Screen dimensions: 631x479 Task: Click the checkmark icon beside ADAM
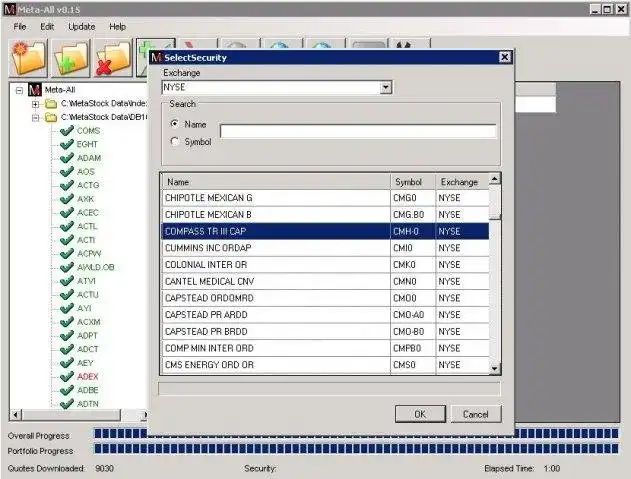(66, 158)
